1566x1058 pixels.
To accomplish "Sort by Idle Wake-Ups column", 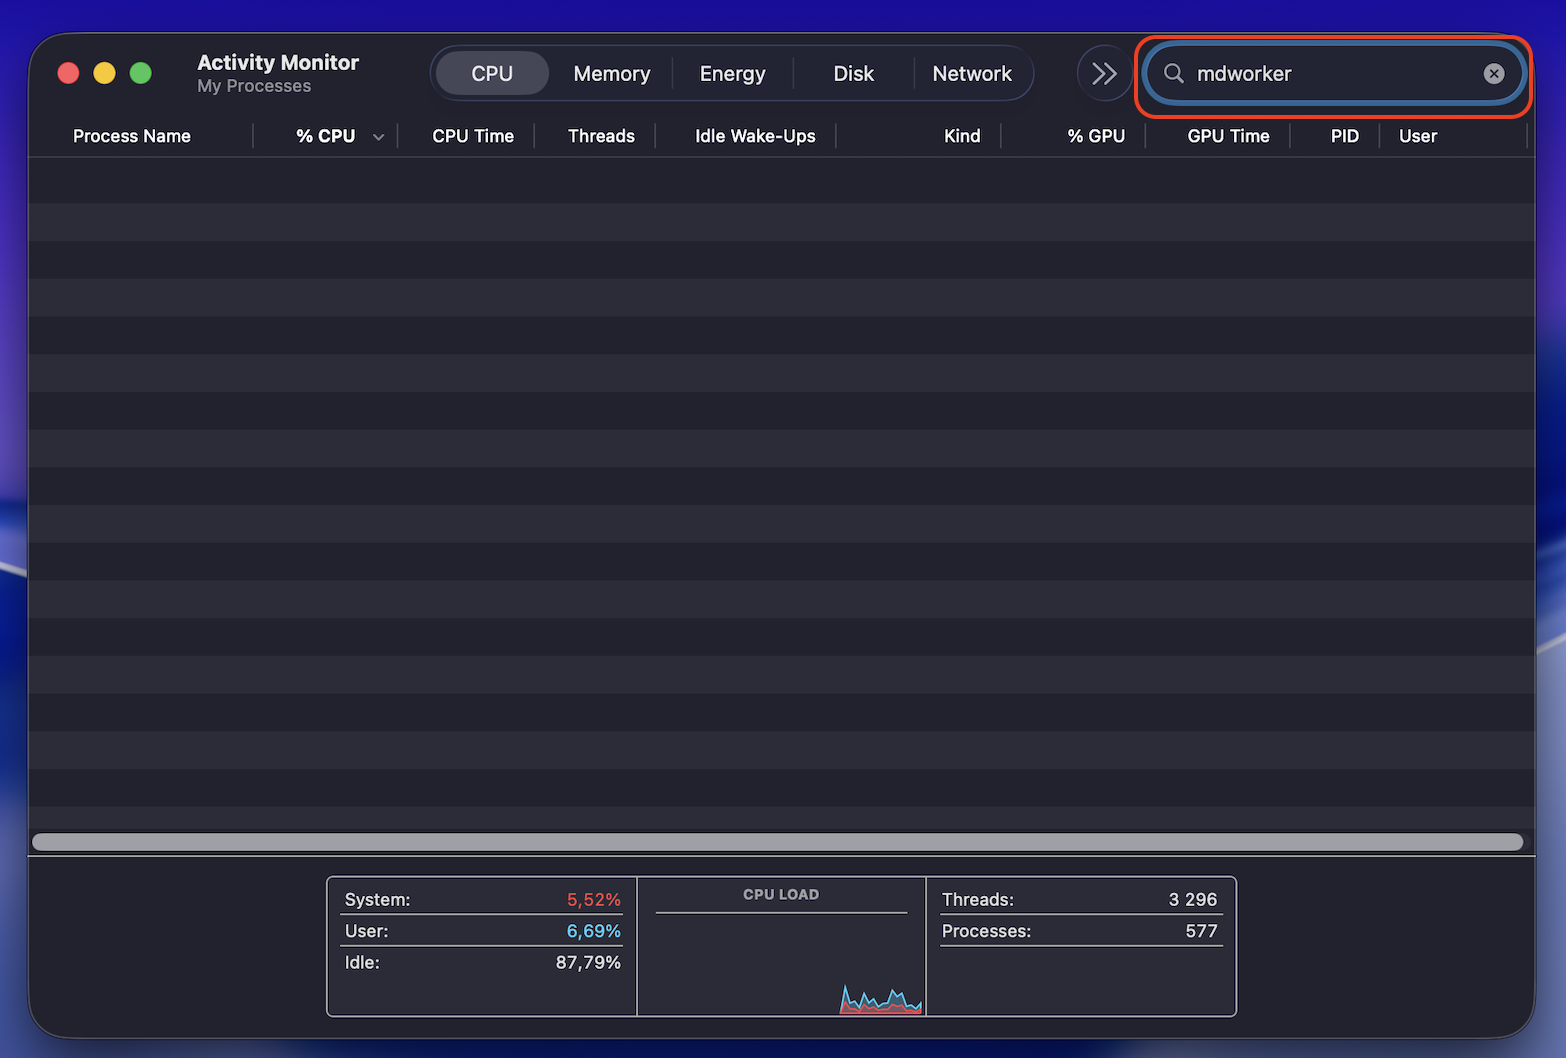I will click(x=755, y=136).
